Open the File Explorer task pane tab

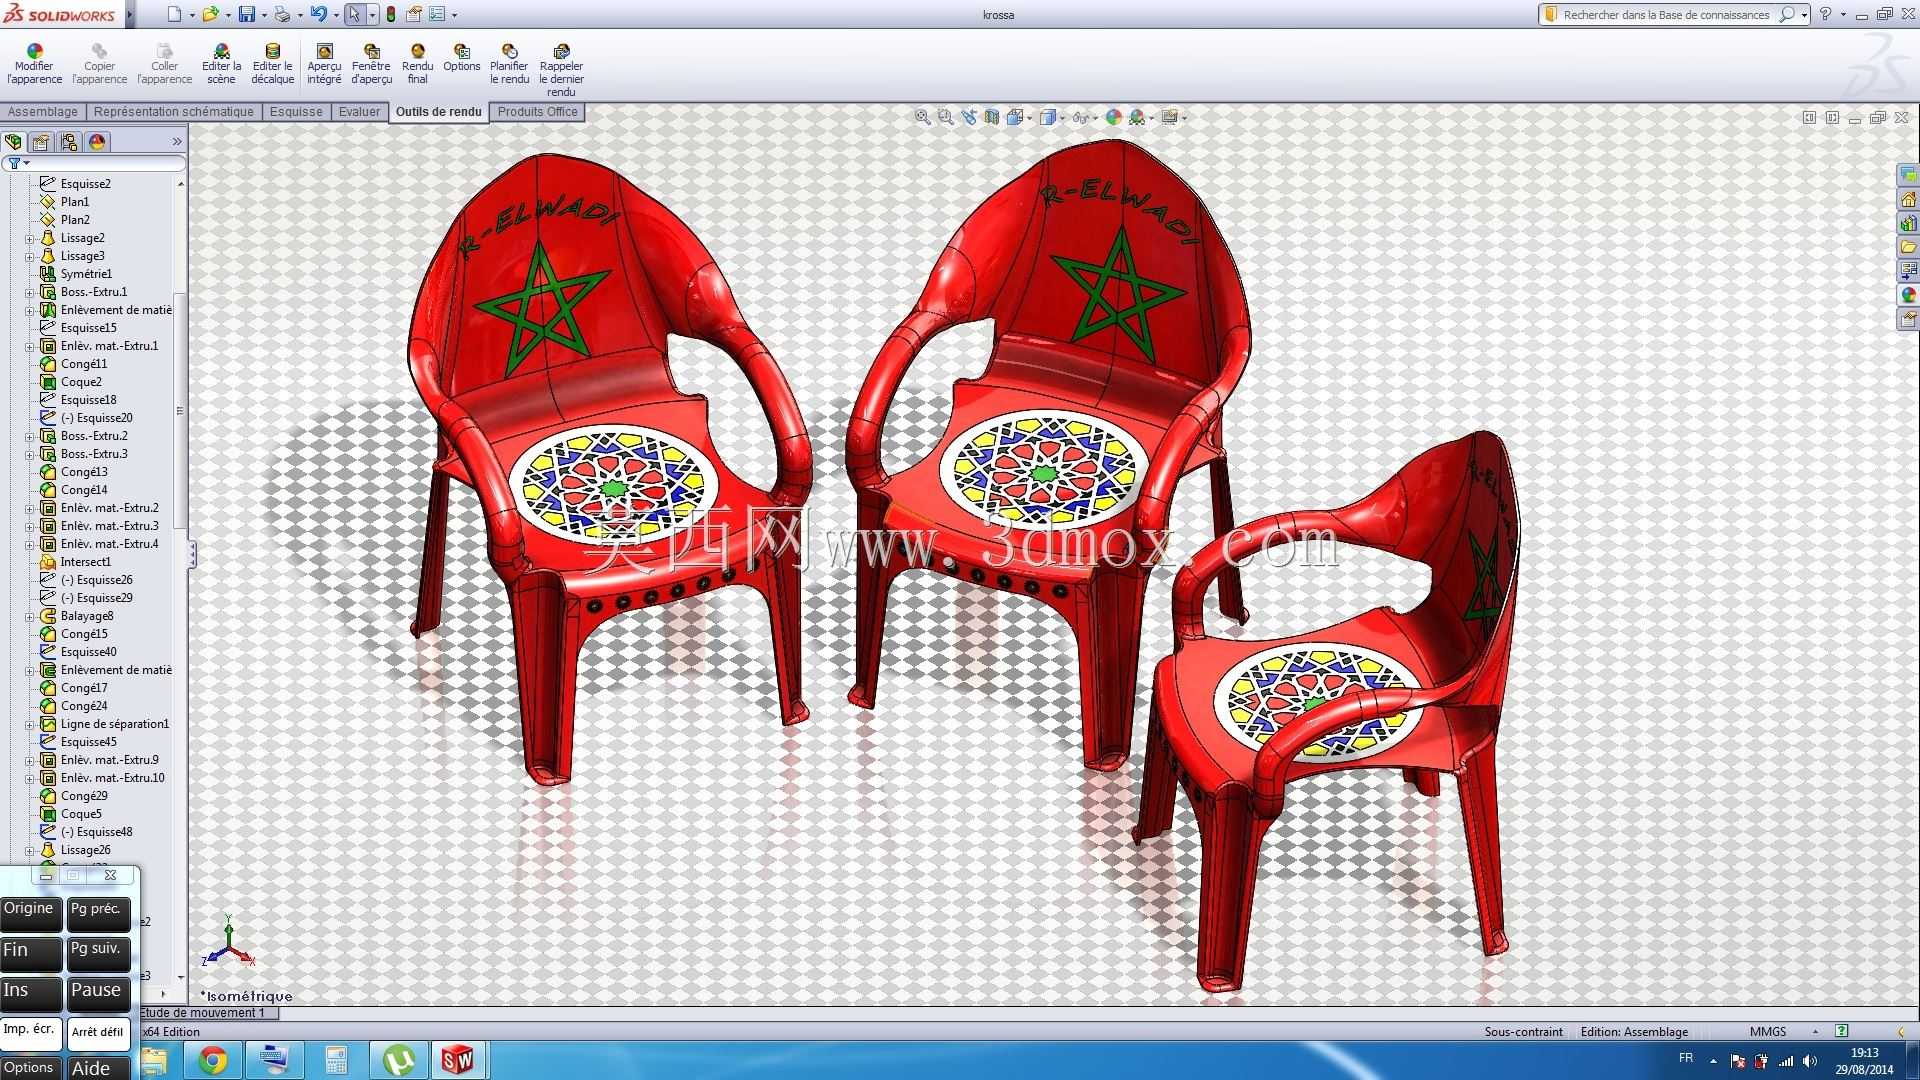click(1908, 247)
